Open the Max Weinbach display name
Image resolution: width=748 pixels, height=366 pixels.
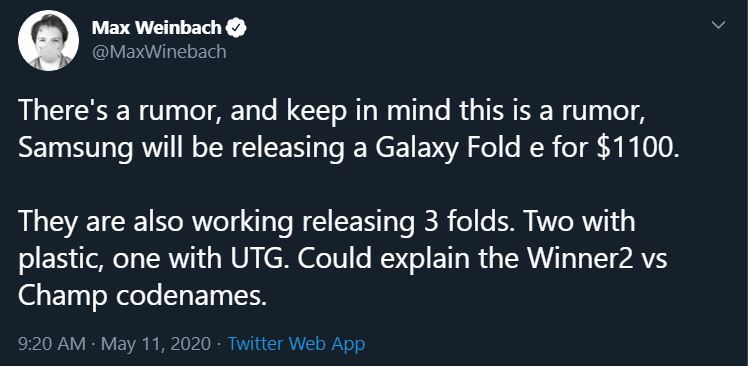pos(156,28)
